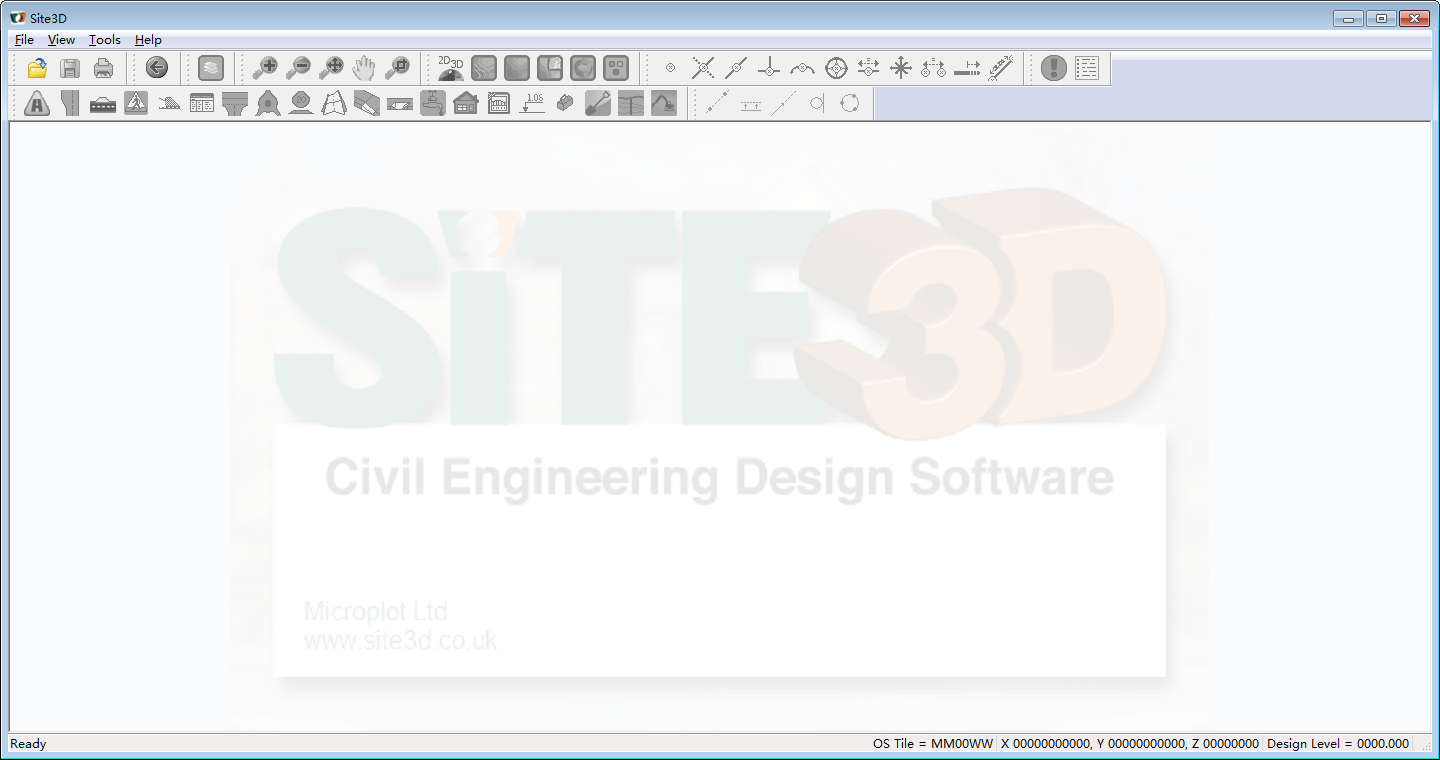Click the pedestrian crossing sign icon
Image resolution: width=1440 pixels, height=760 pixels.
136,103
